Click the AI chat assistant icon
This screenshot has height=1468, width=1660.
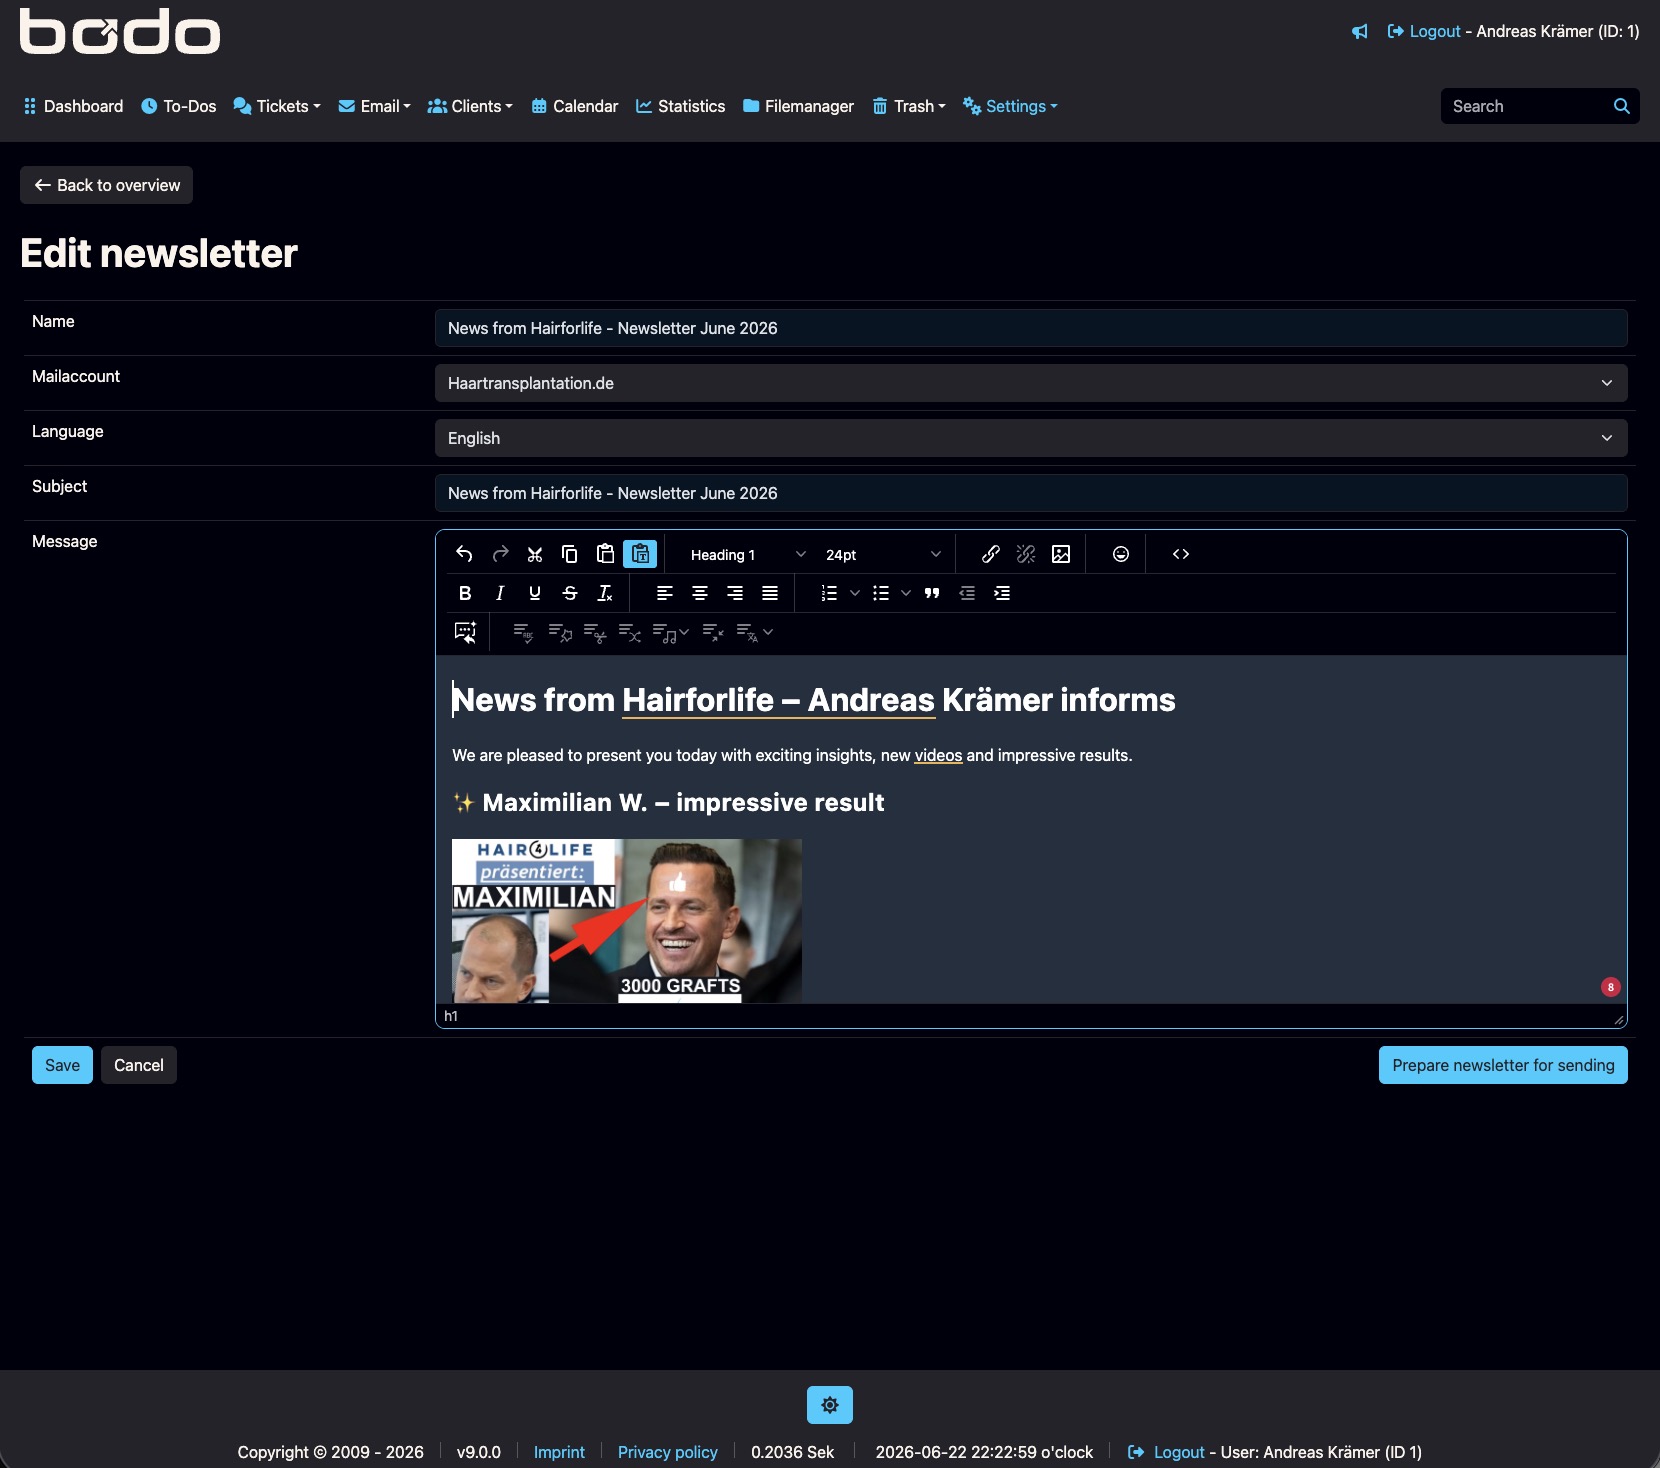(465, 632)
